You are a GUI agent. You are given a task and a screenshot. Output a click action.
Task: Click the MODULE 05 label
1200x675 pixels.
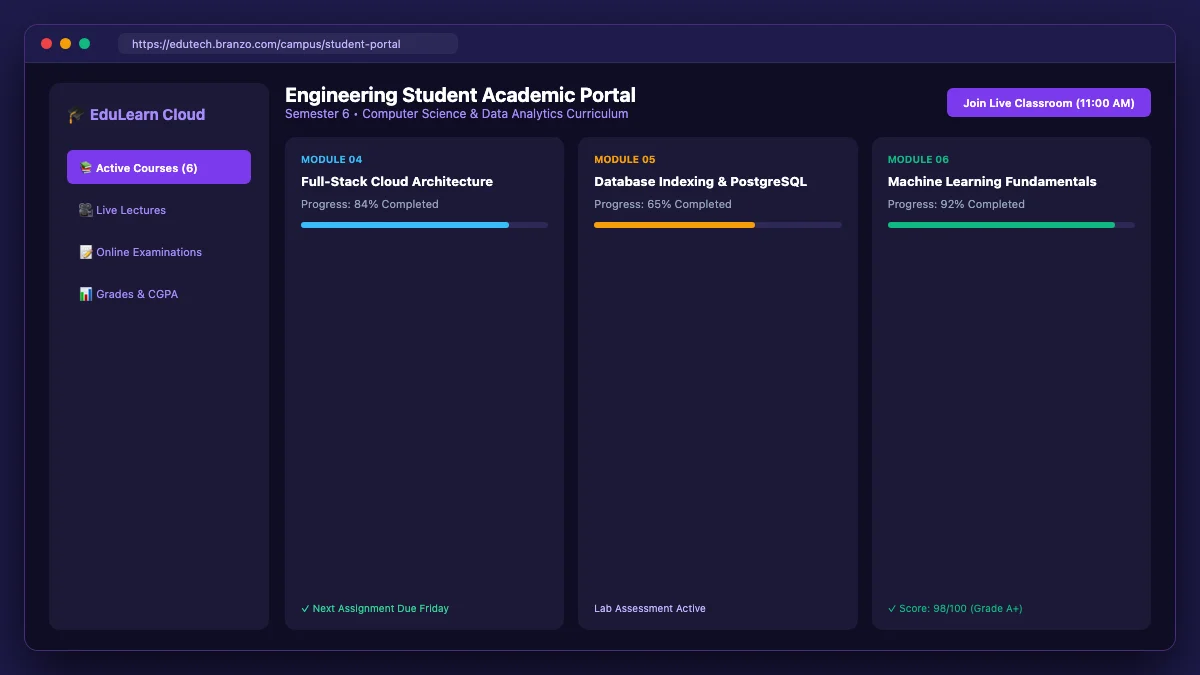(625, 160)
